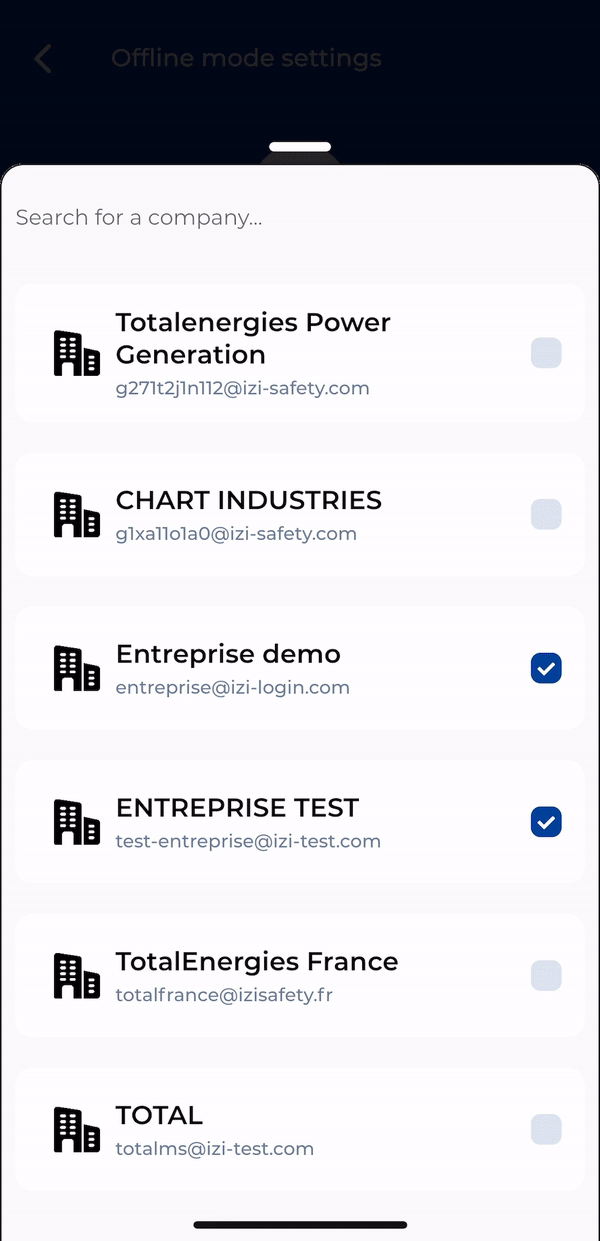Image resolution: width=600 pixels, height=1241 pixels.
Task: Click building icon next to TotalEnergies France
Action: pyautogui.click(x=76, y=976)
